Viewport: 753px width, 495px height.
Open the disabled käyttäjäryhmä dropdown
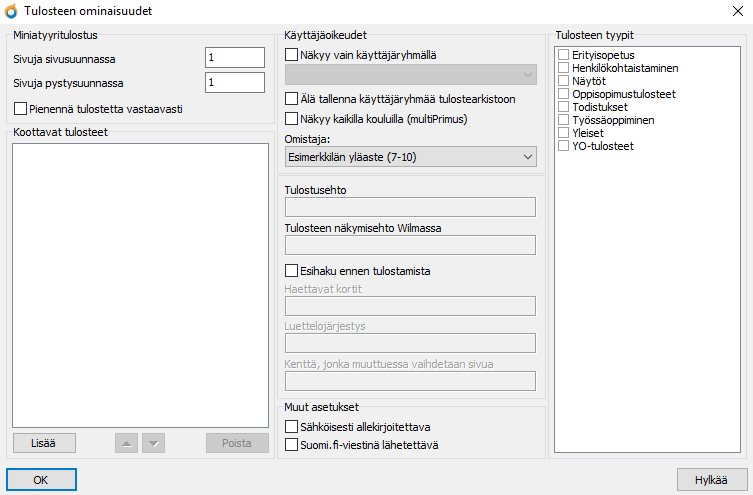point(411,75)
